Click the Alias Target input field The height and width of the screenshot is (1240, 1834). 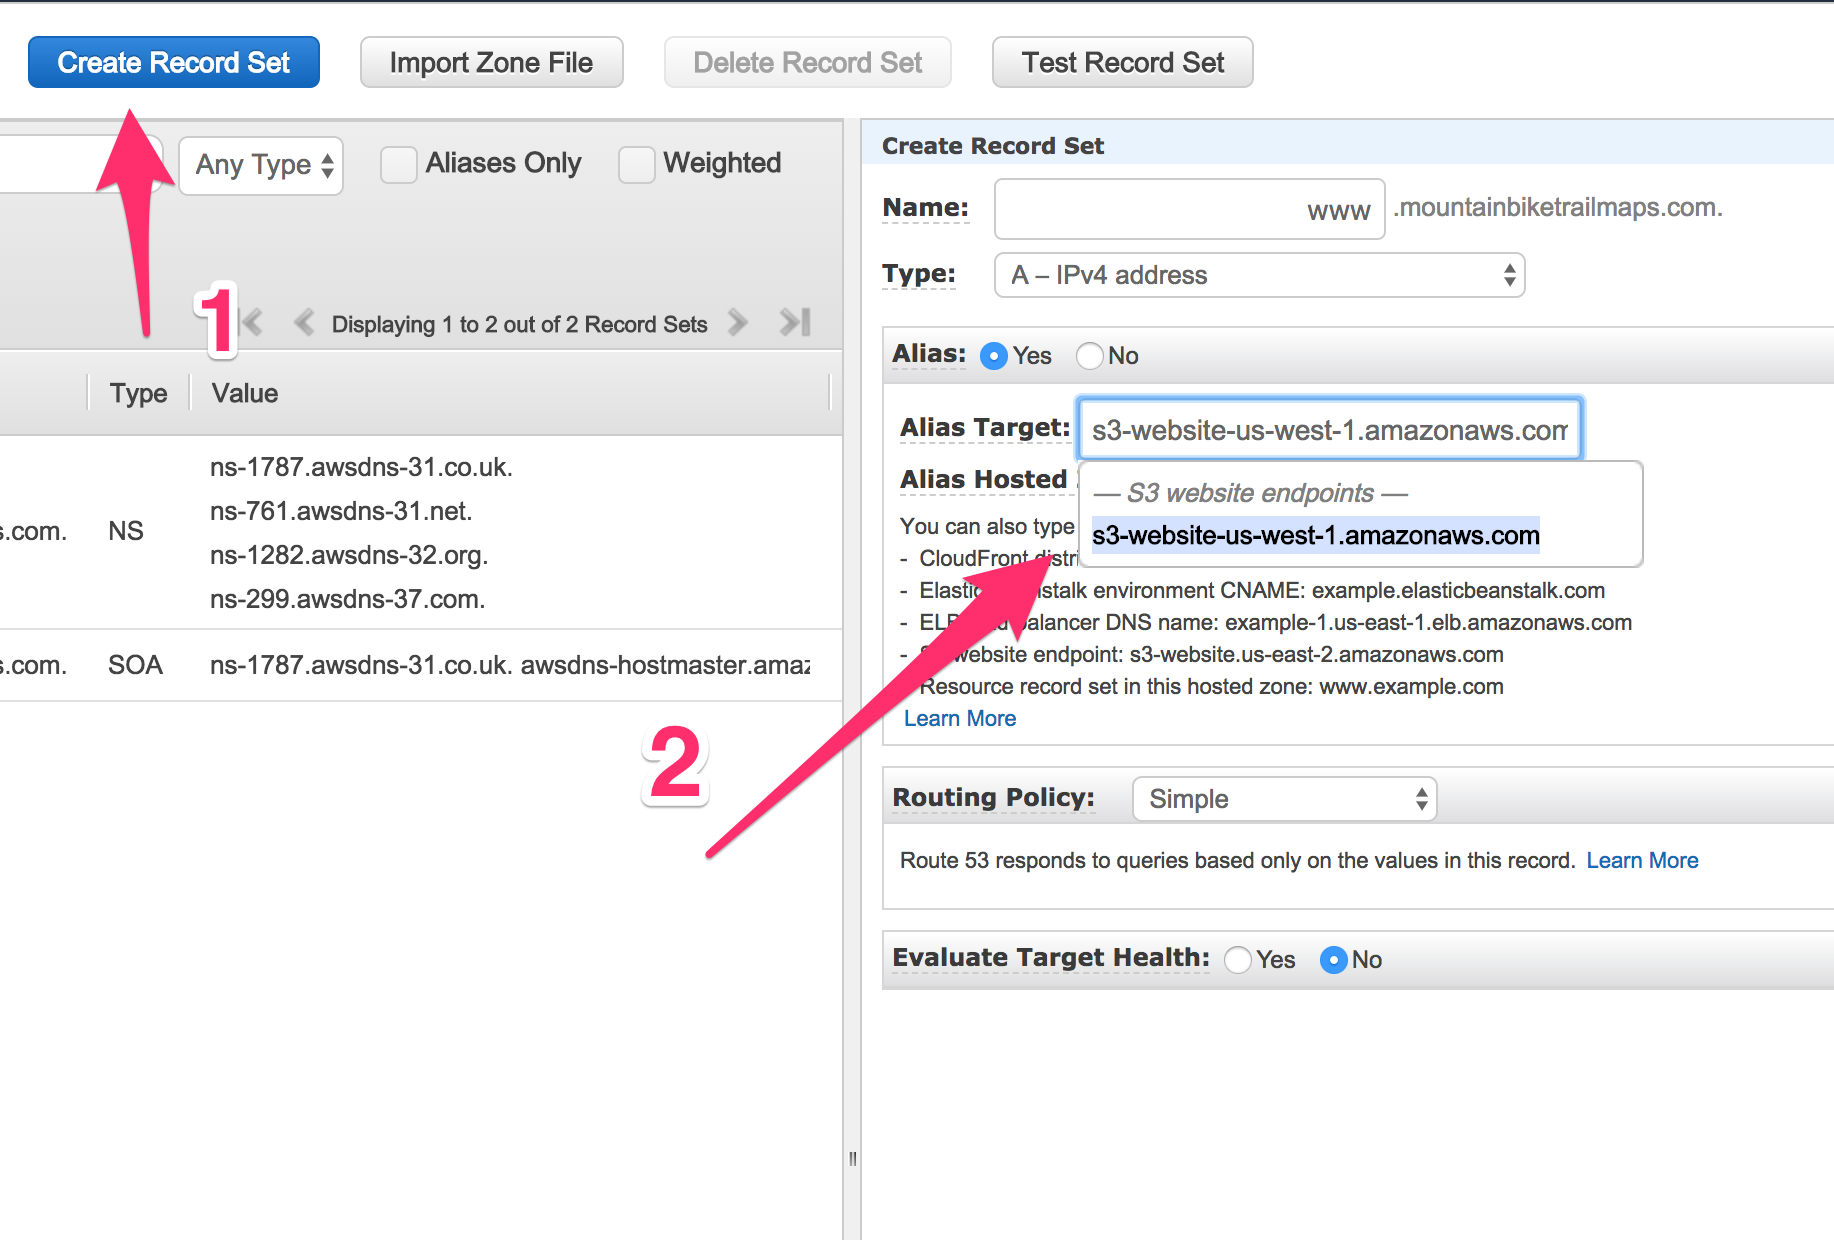[1329, 429]
